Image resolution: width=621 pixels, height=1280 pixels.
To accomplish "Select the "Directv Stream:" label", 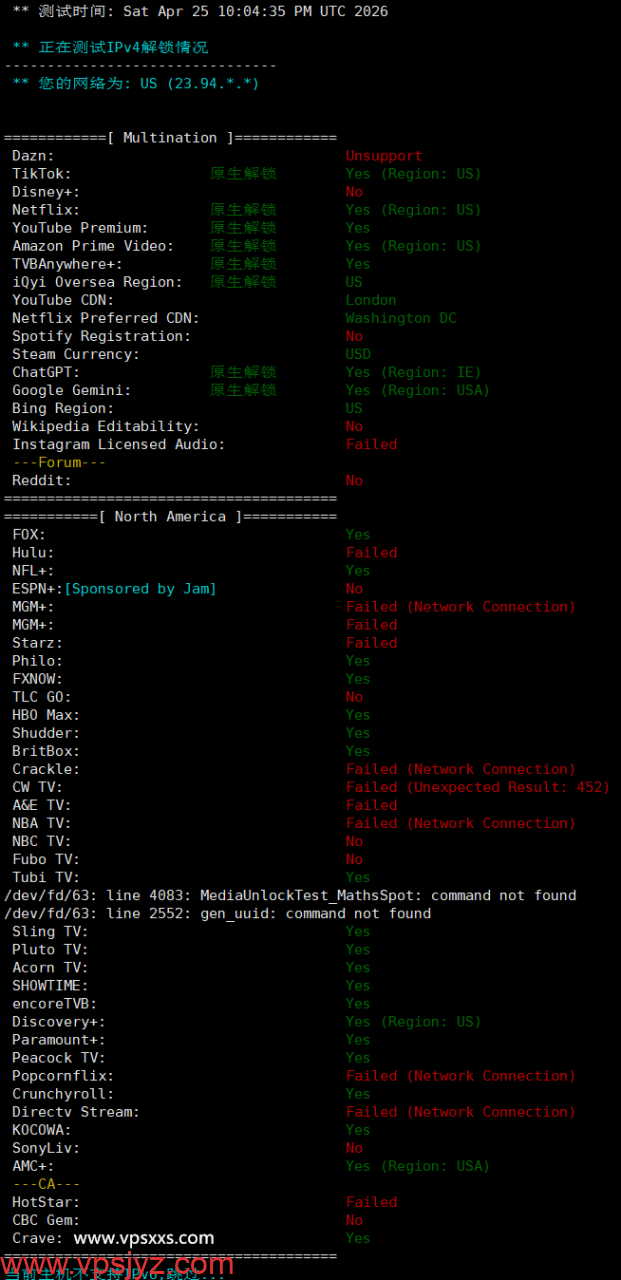I will 76,1112.
